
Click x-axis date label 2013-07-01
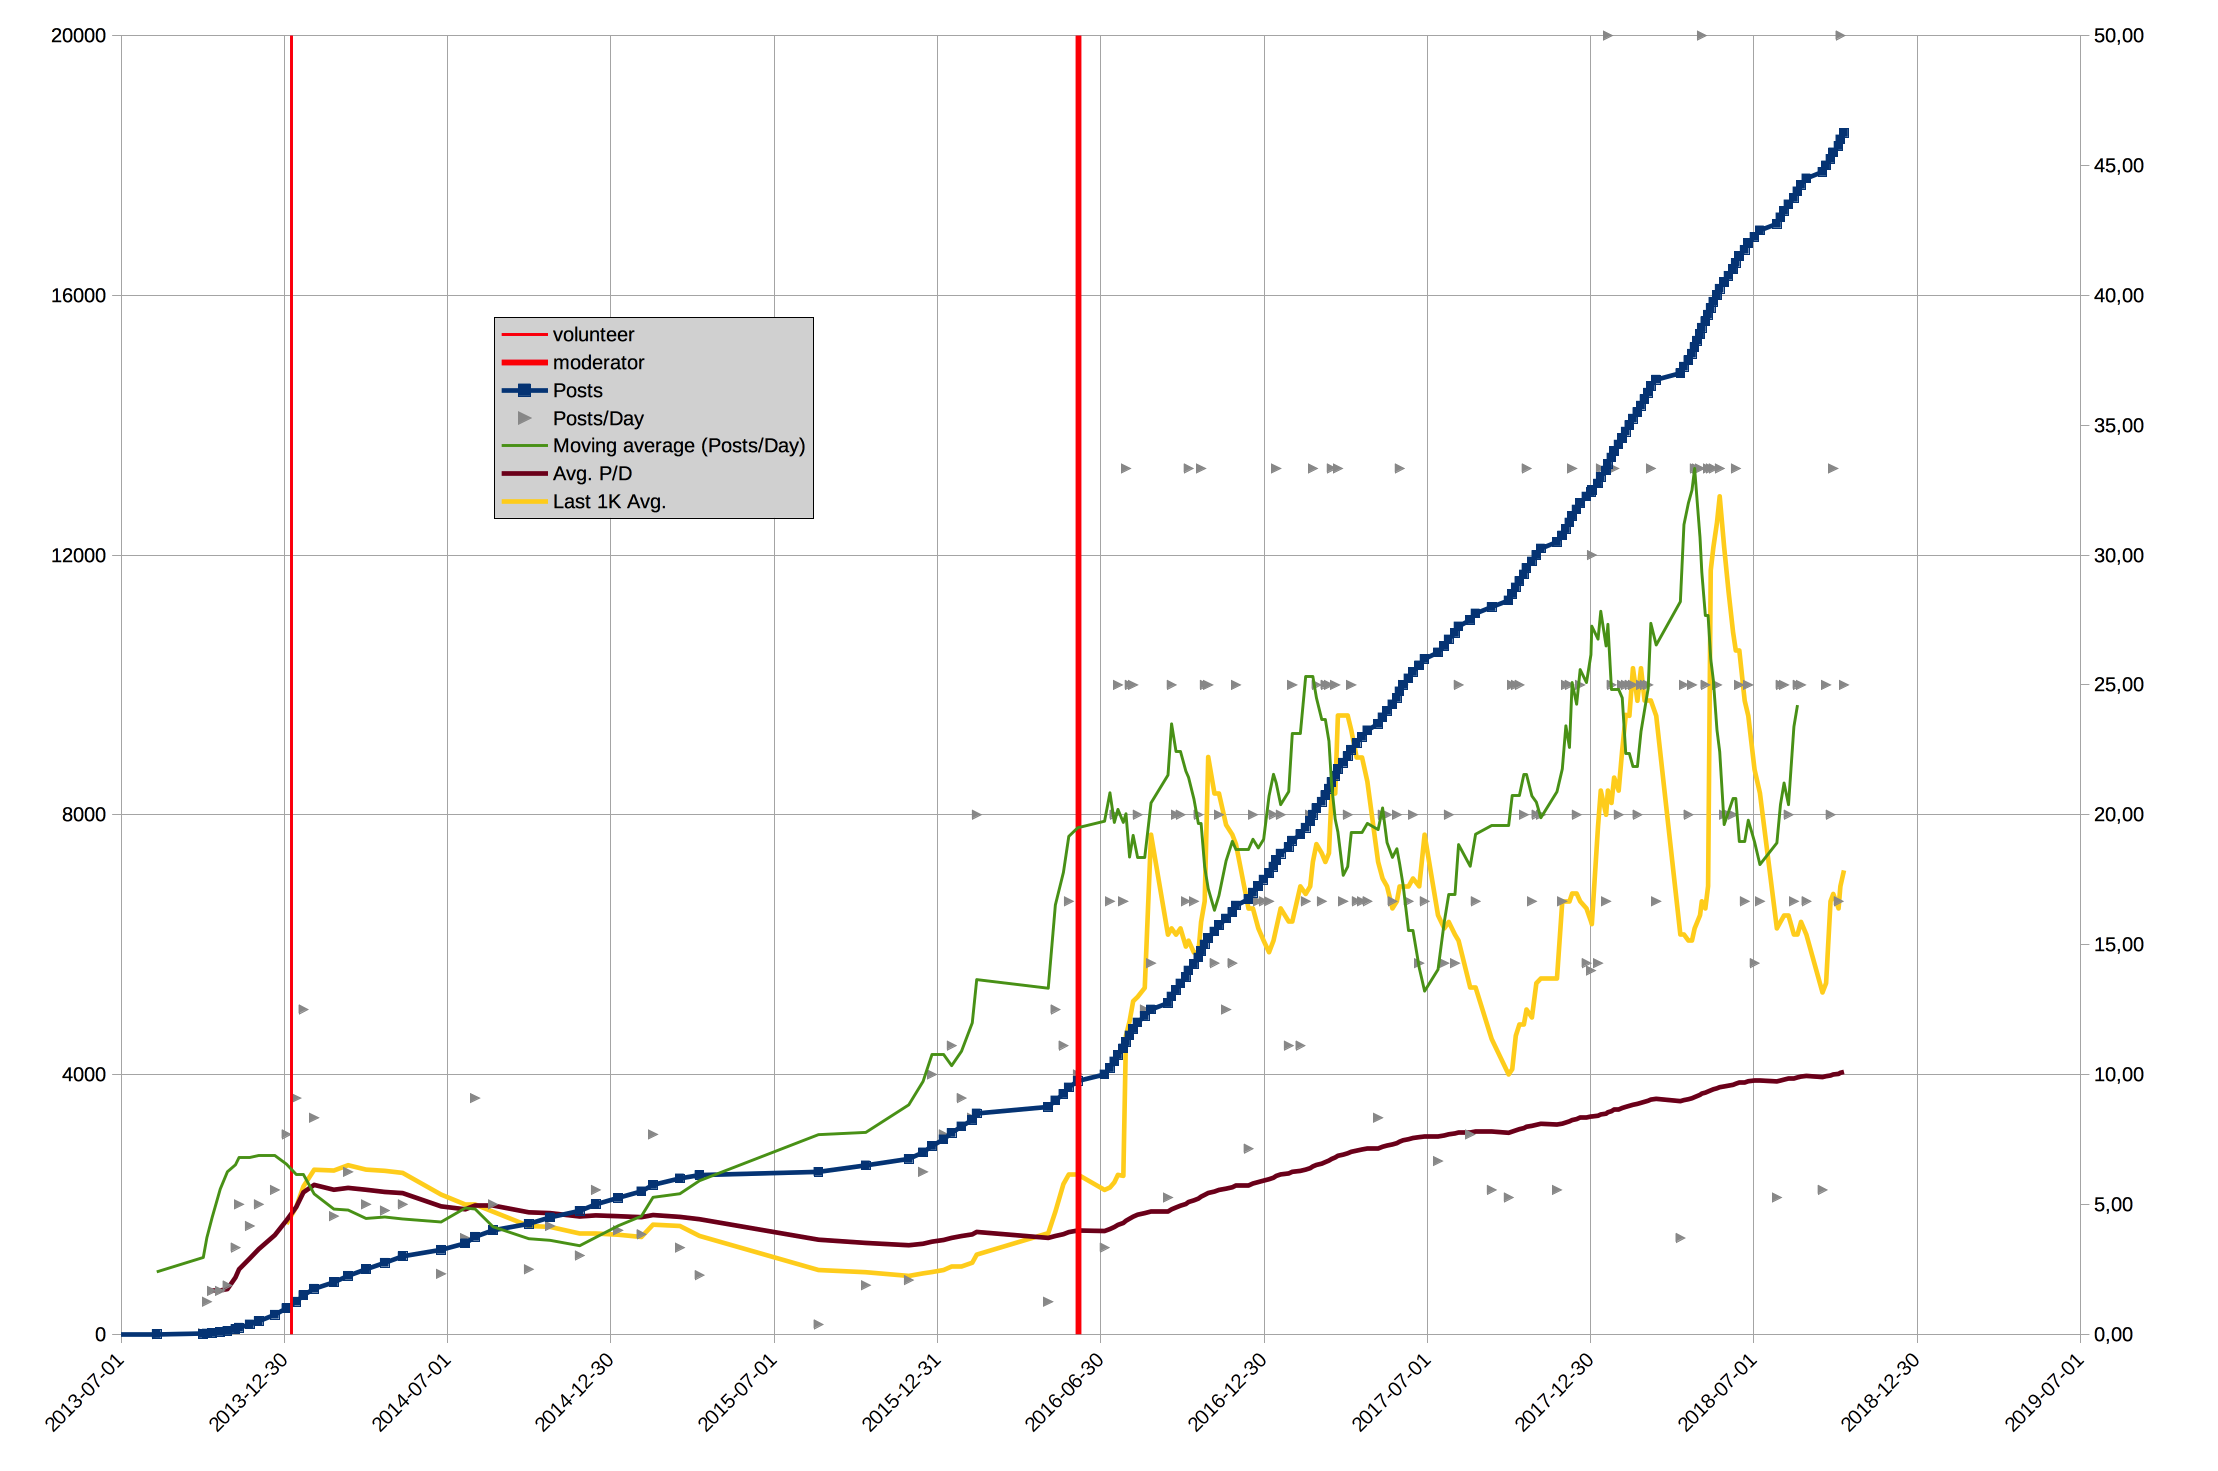[85, 1392]
